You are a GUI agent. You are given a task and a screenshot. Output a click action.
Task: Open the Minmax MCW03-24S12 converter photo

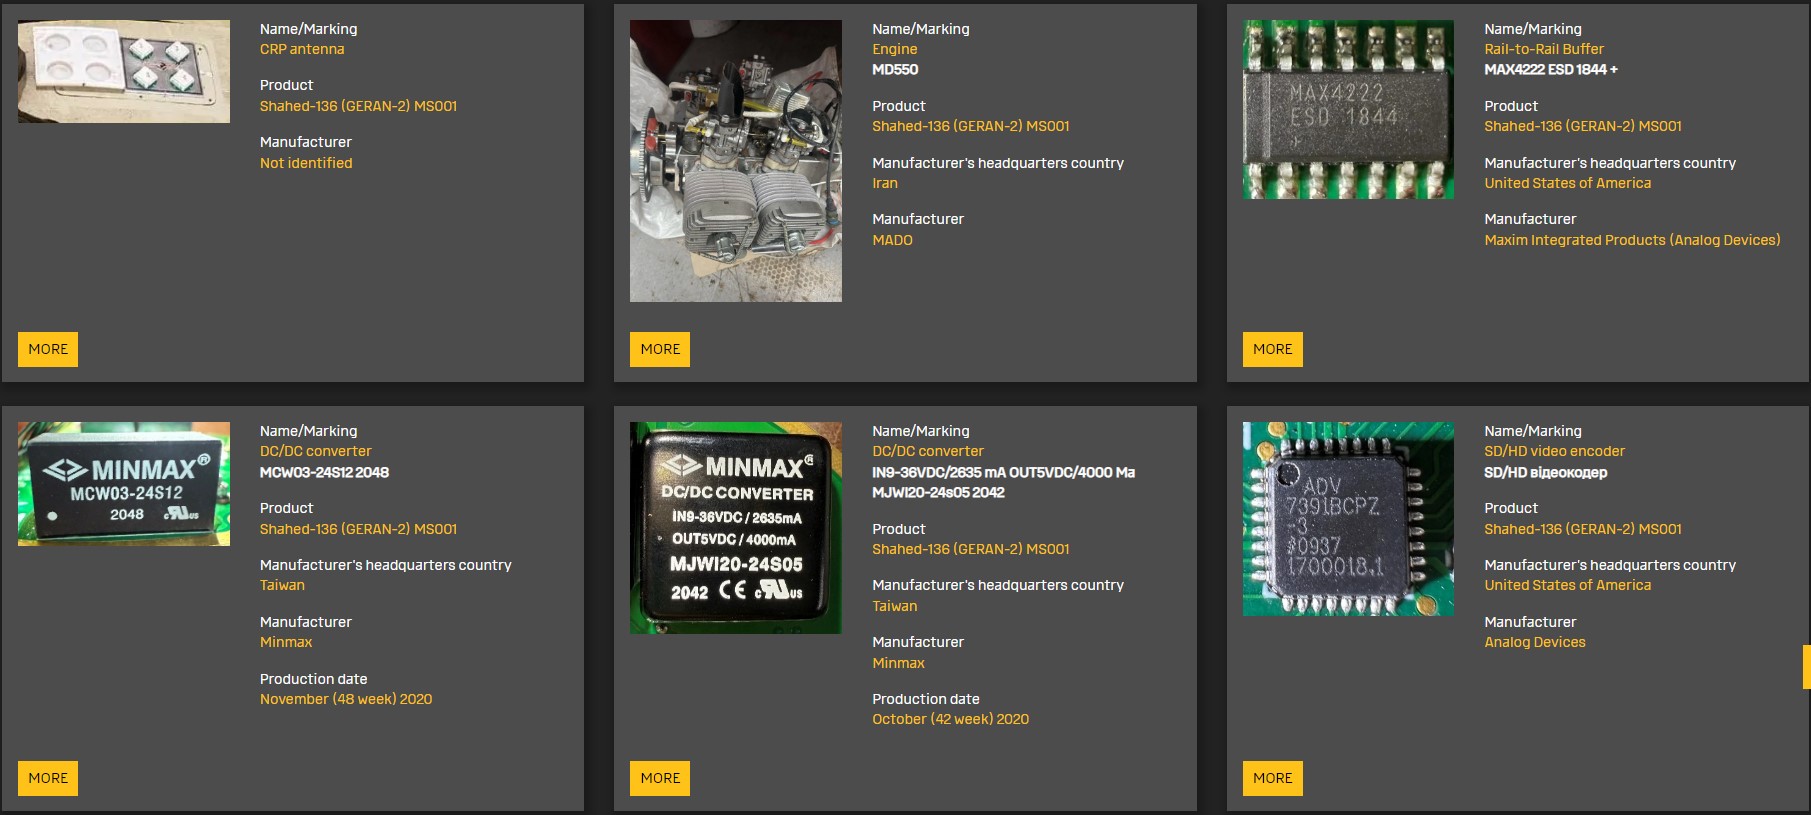pos(124,484)
